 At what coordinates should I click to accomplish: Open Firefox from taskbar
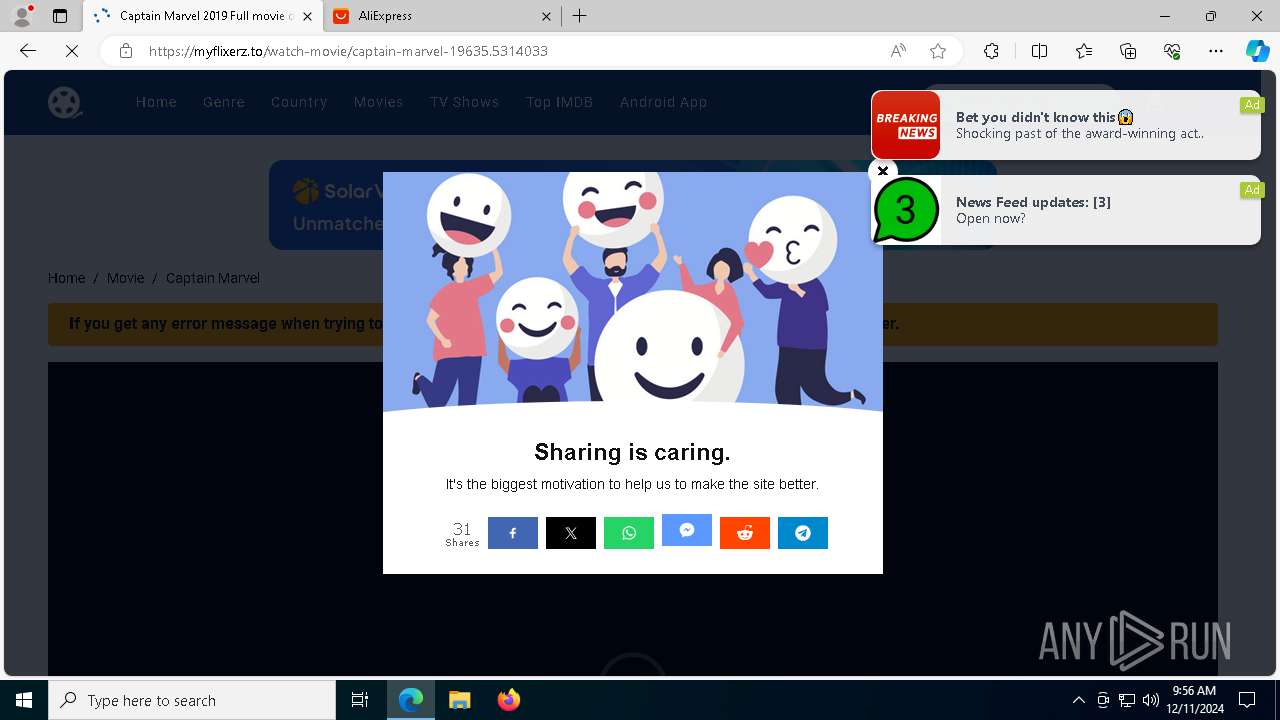tap(509, 700)
